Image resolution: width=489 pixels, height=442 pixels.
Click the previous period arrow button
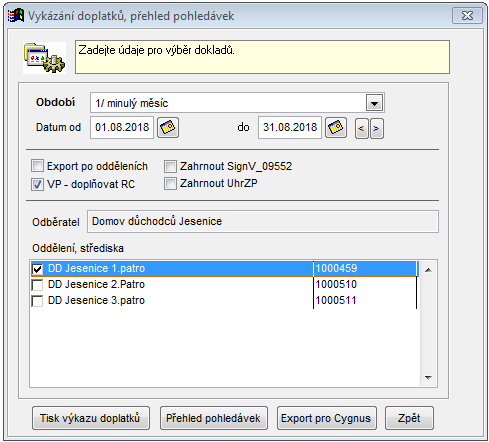click(362, 128)
